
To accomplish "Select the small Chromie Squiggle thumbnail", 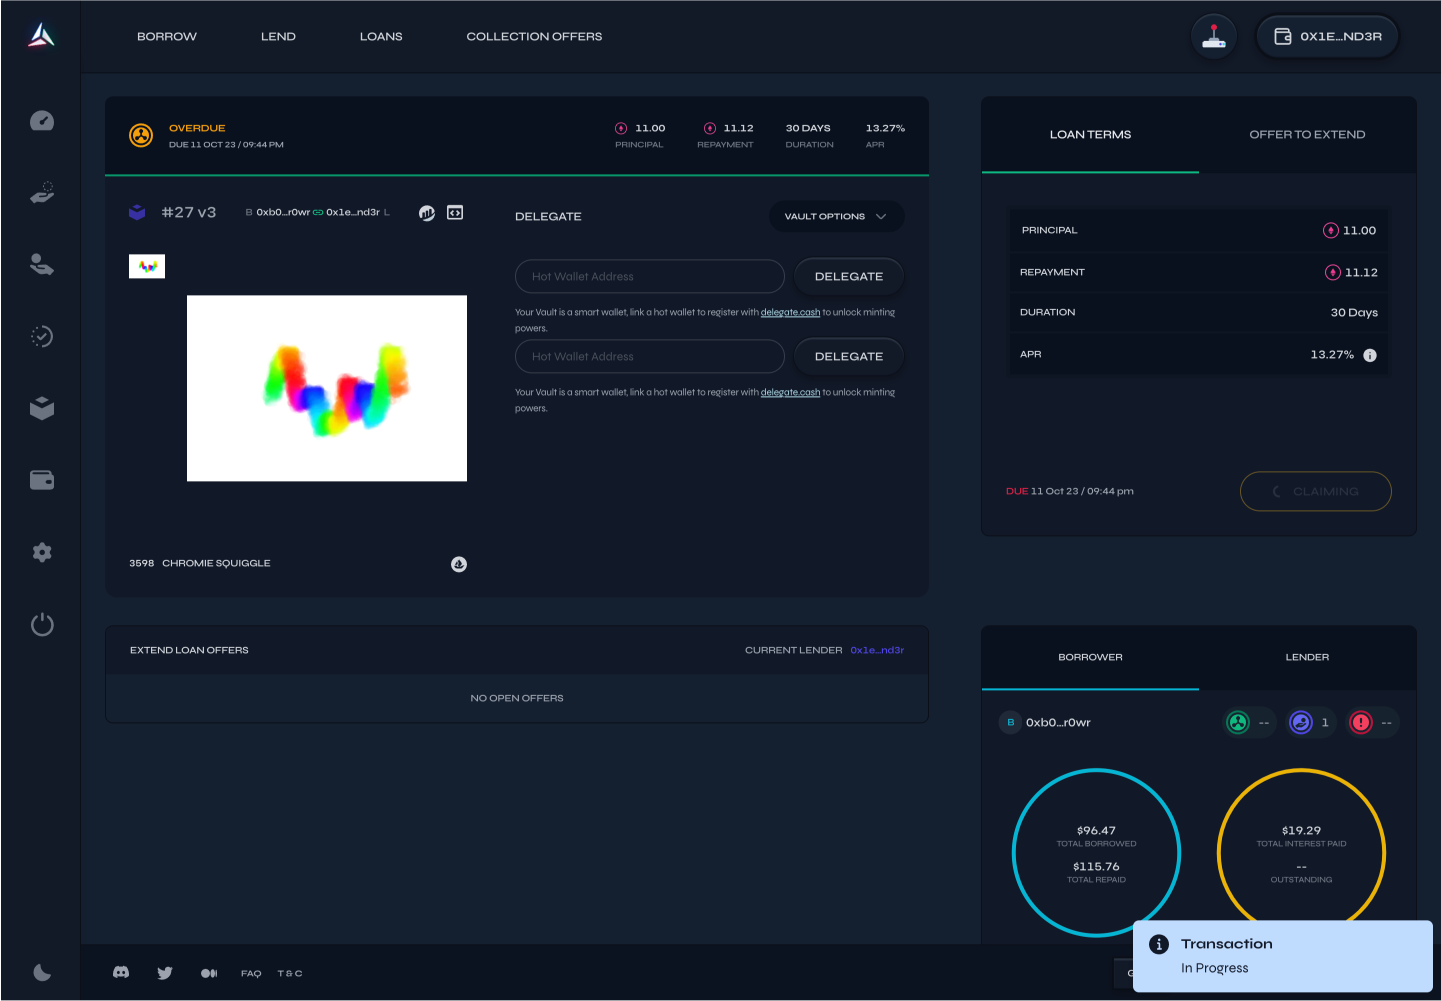I will (x=147, y=266).
